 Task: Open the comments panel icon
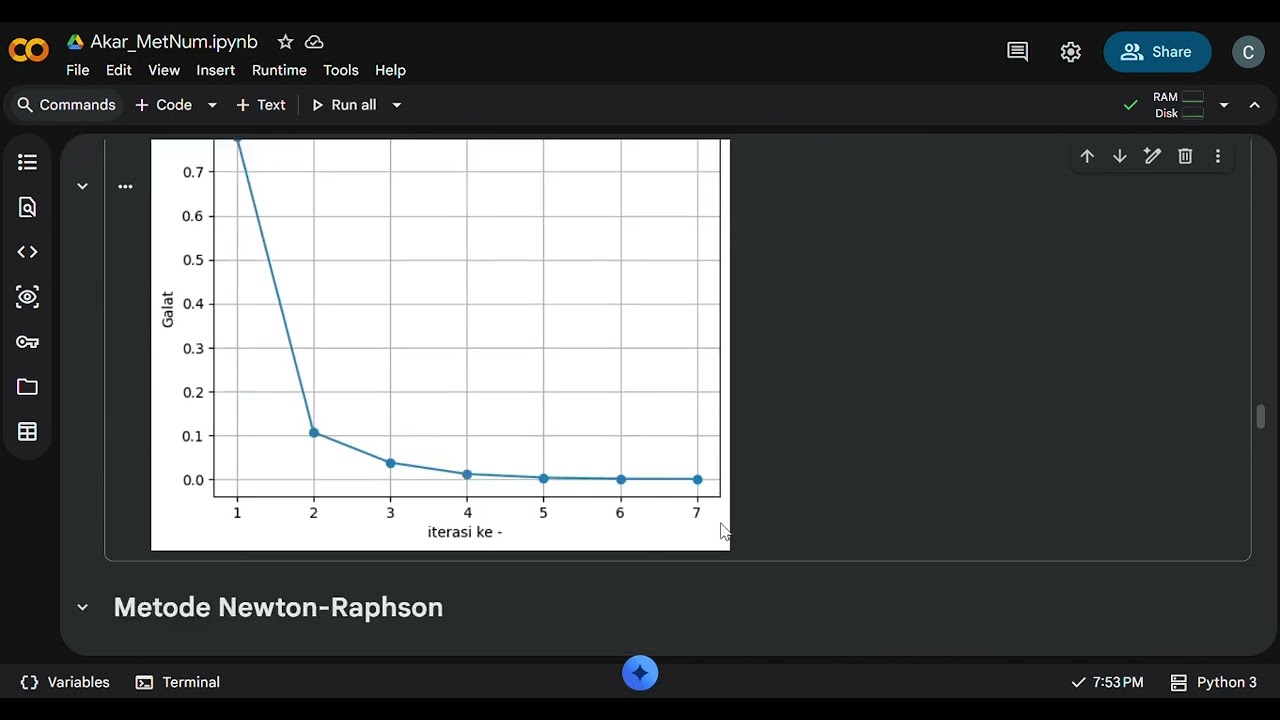click(x=1017, y=52)
